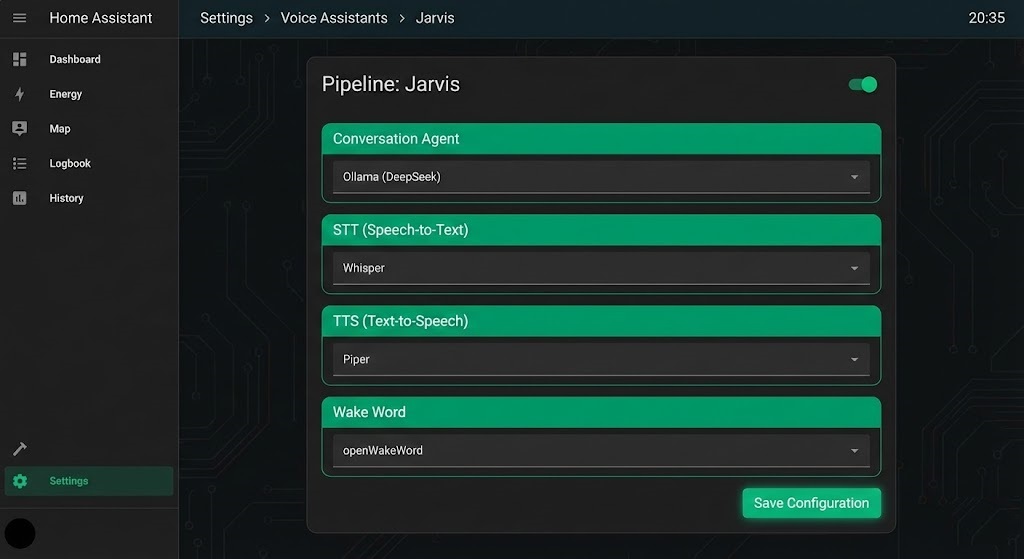
Task: Click the History chart icon
Action: pos(20,198)
